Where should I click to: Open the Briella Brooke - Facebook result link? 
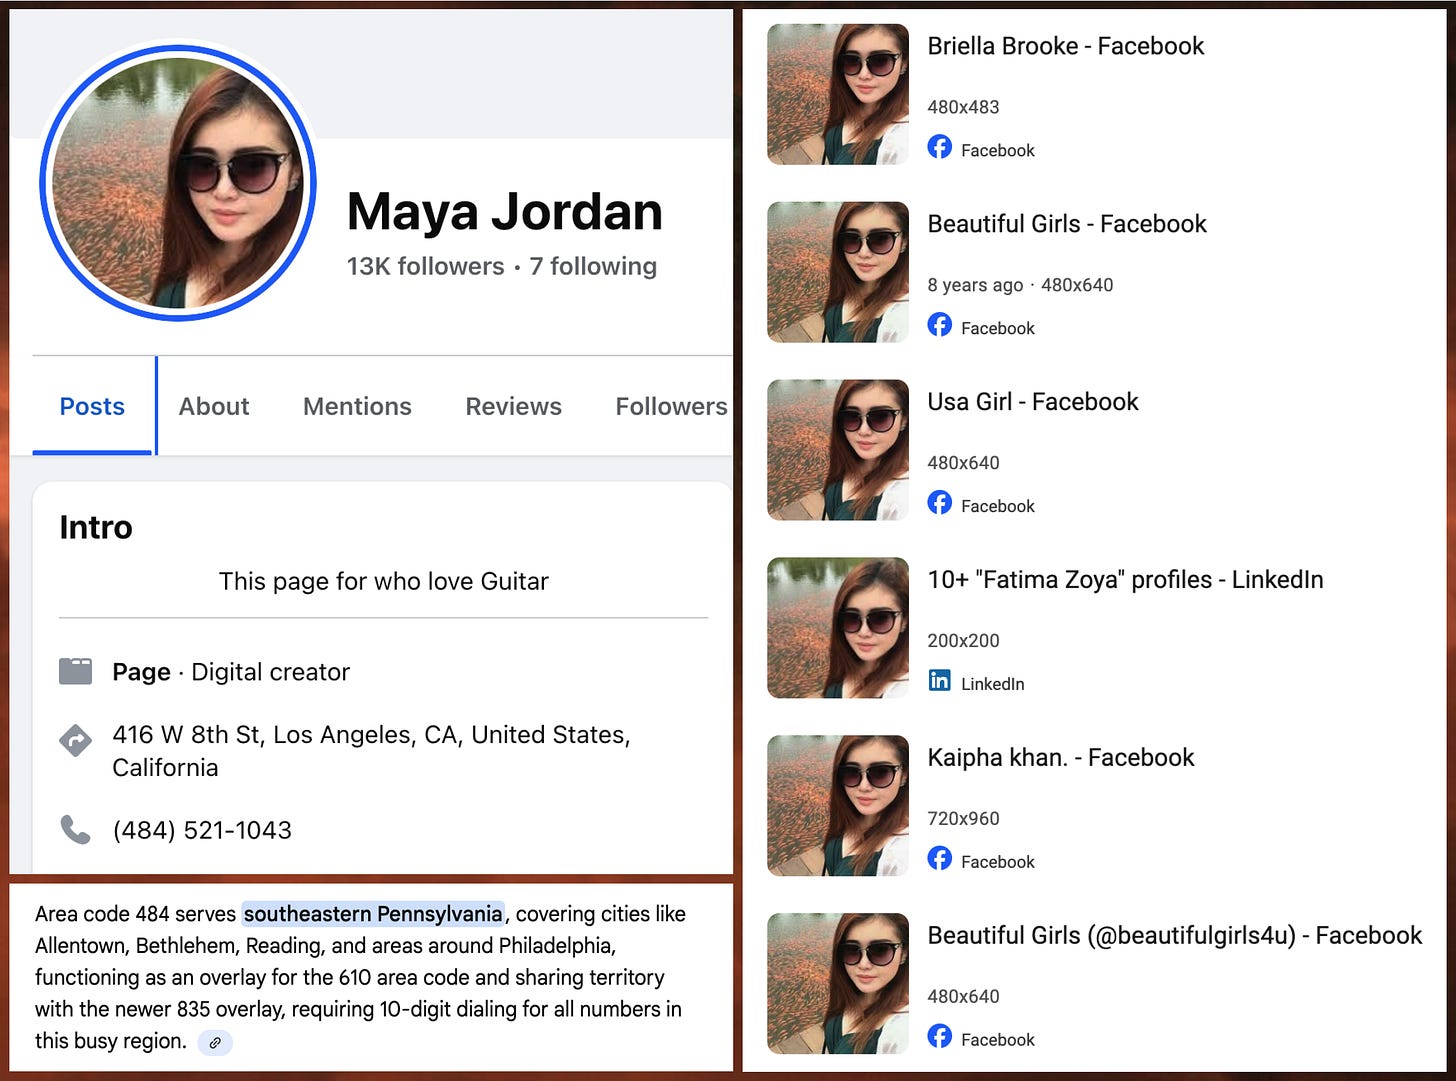click(x=1065, y=45)
